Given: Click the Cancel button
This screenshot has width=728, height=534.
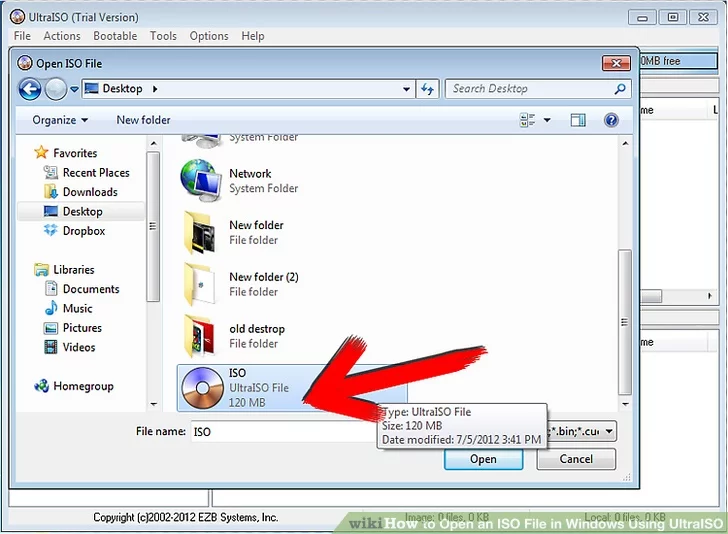Looking at the screenshot, I should click(576, 459).
